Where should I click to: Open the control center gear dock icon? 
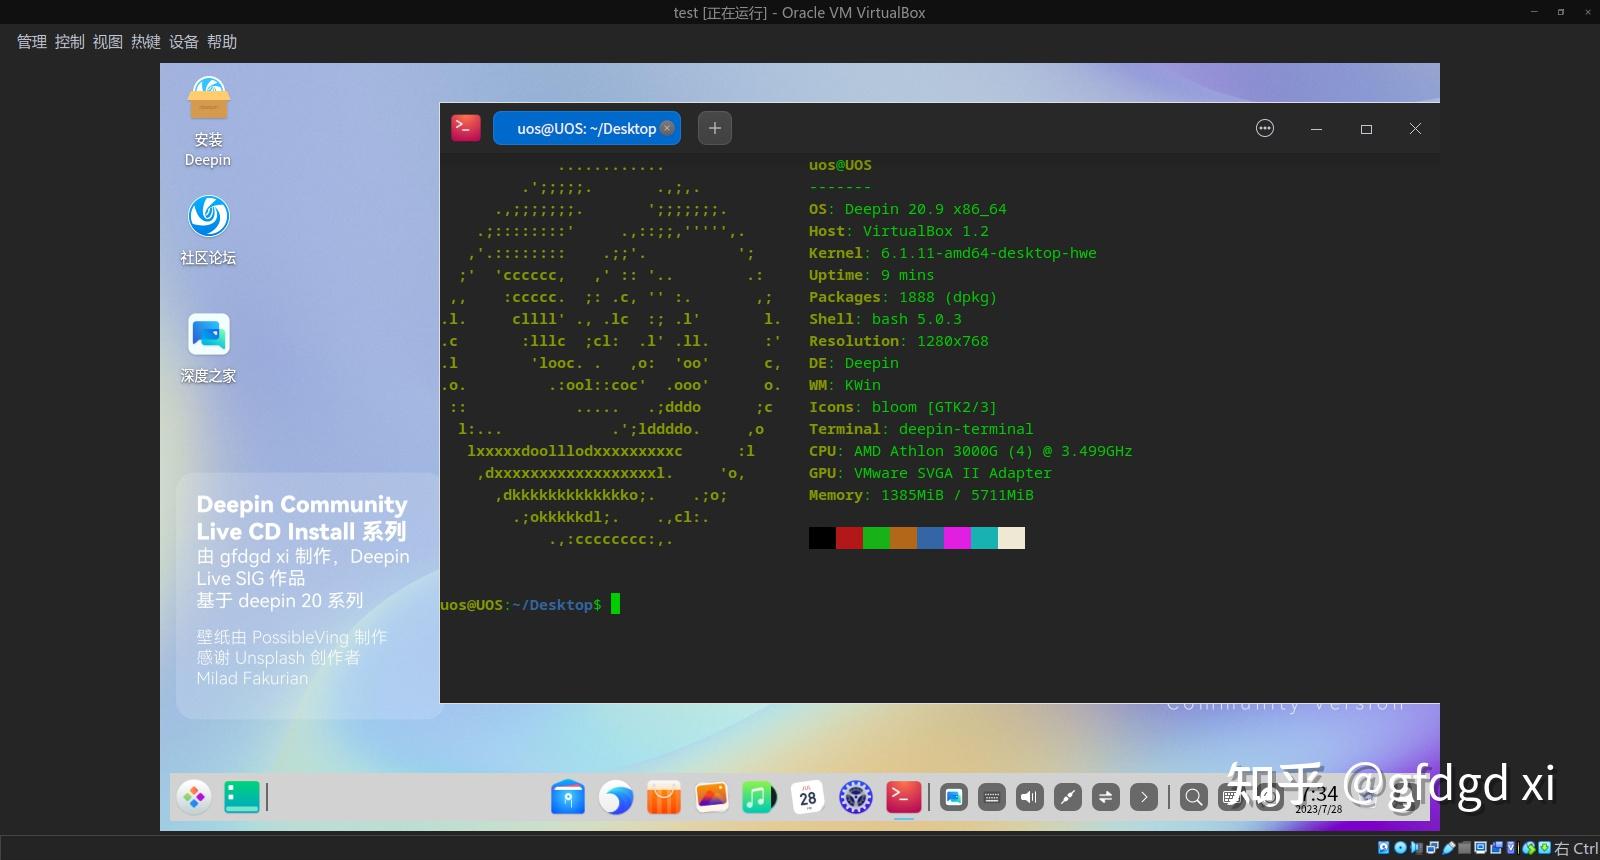856,797
